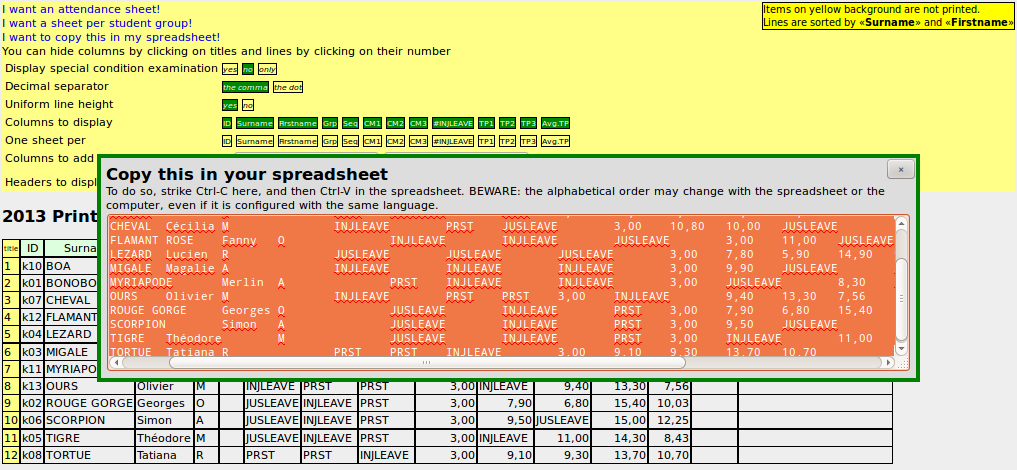The height and width of the screenshot is (470, 1017).
Task: Toggle the Avg.TP column in 'Columns to display'
Action: (555, 123)
